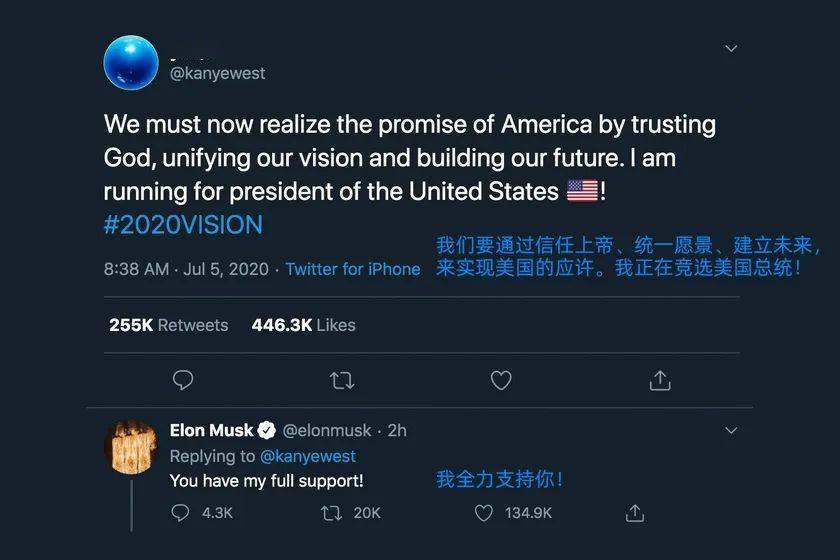Share Elon Musk's reply tweet
Viewport: 840px width, 560px height.
[x=634, y=513]
